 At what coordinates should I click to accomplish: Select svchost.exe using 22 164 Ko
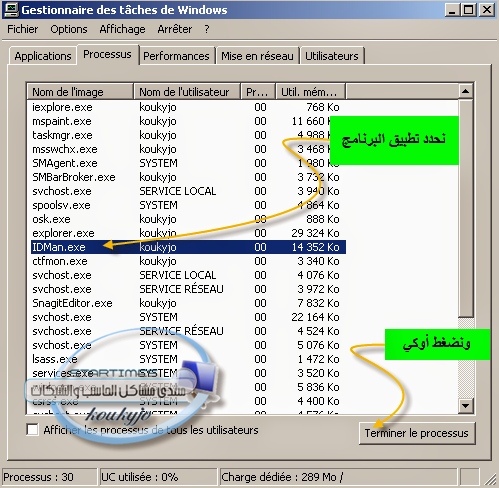coord(62,317)
